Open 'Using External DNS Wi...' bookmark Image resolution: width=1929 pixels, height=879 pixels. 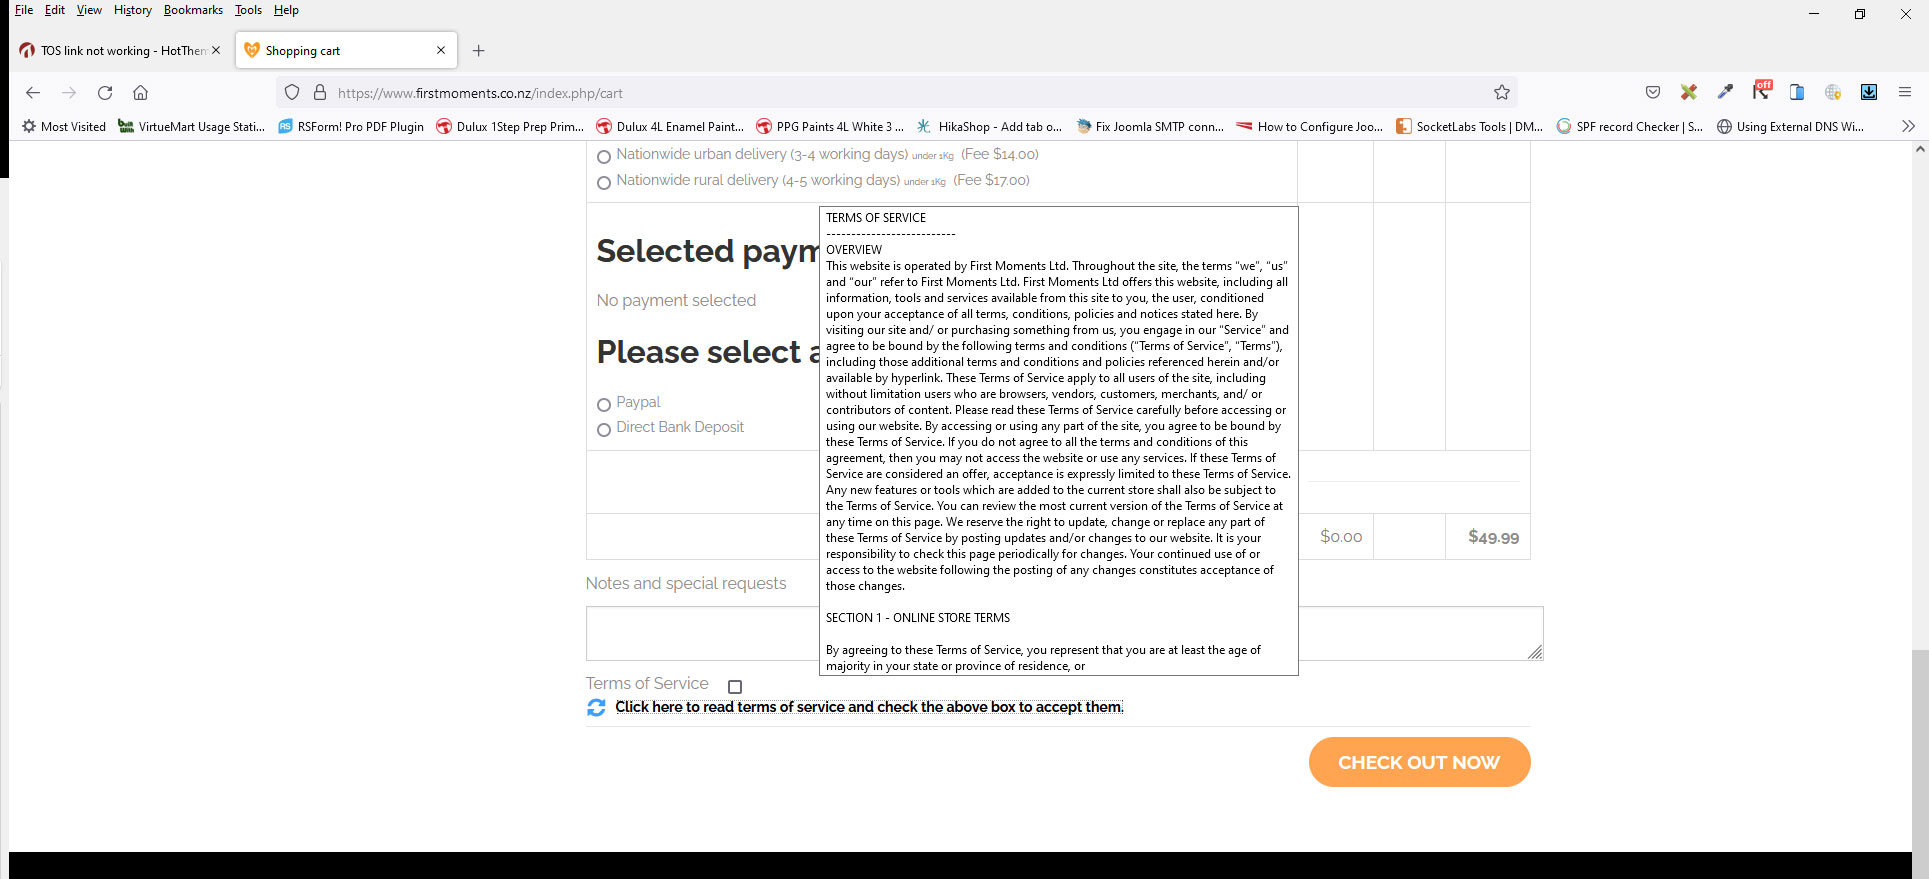point(1790,127)
